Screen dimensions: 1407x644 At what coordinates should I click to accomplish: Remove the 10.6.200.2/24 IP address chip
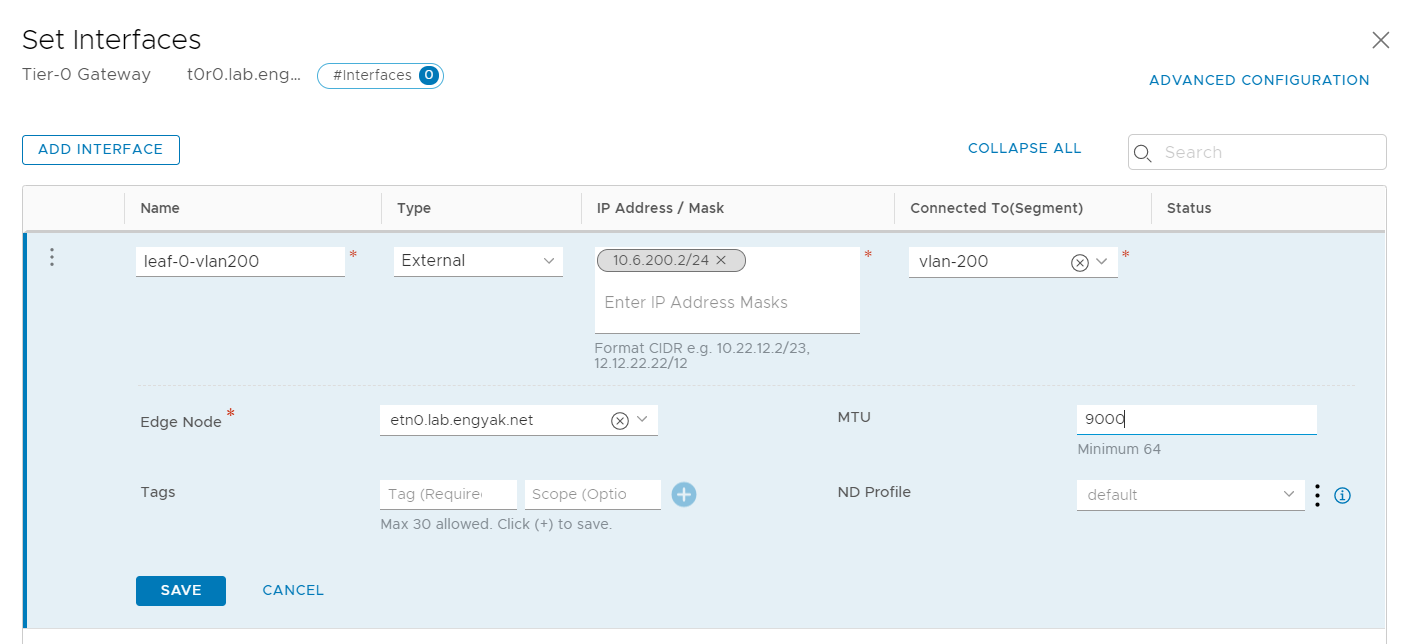click(721, 261)
